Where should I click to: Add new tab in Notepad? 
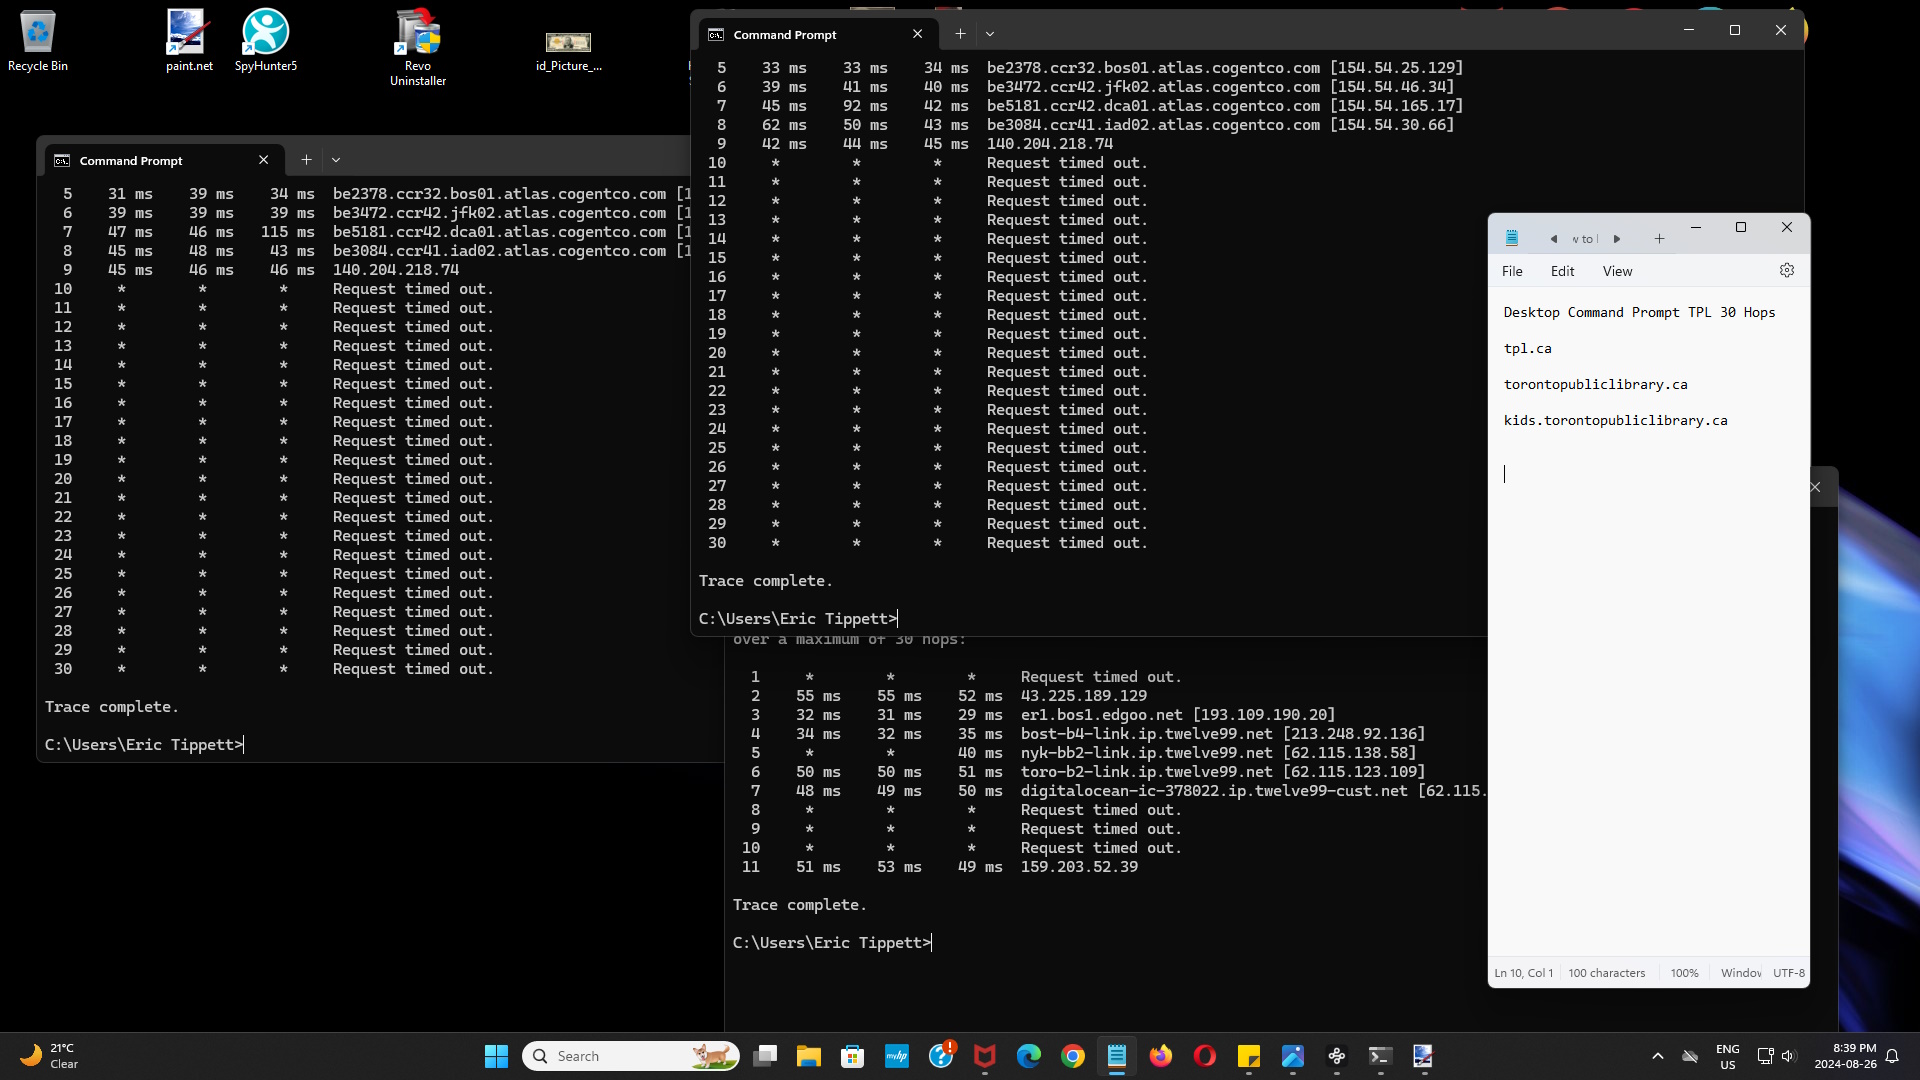click(x=1659, y=238)
